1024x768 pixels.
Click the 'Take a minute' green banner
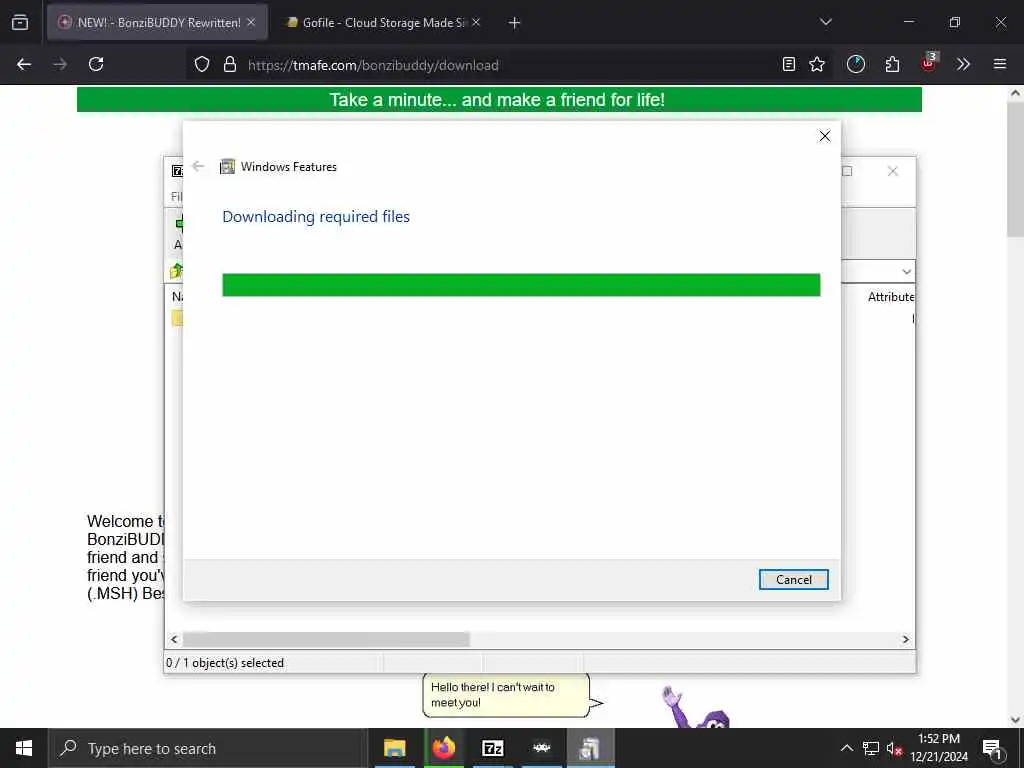coord(499,99)
